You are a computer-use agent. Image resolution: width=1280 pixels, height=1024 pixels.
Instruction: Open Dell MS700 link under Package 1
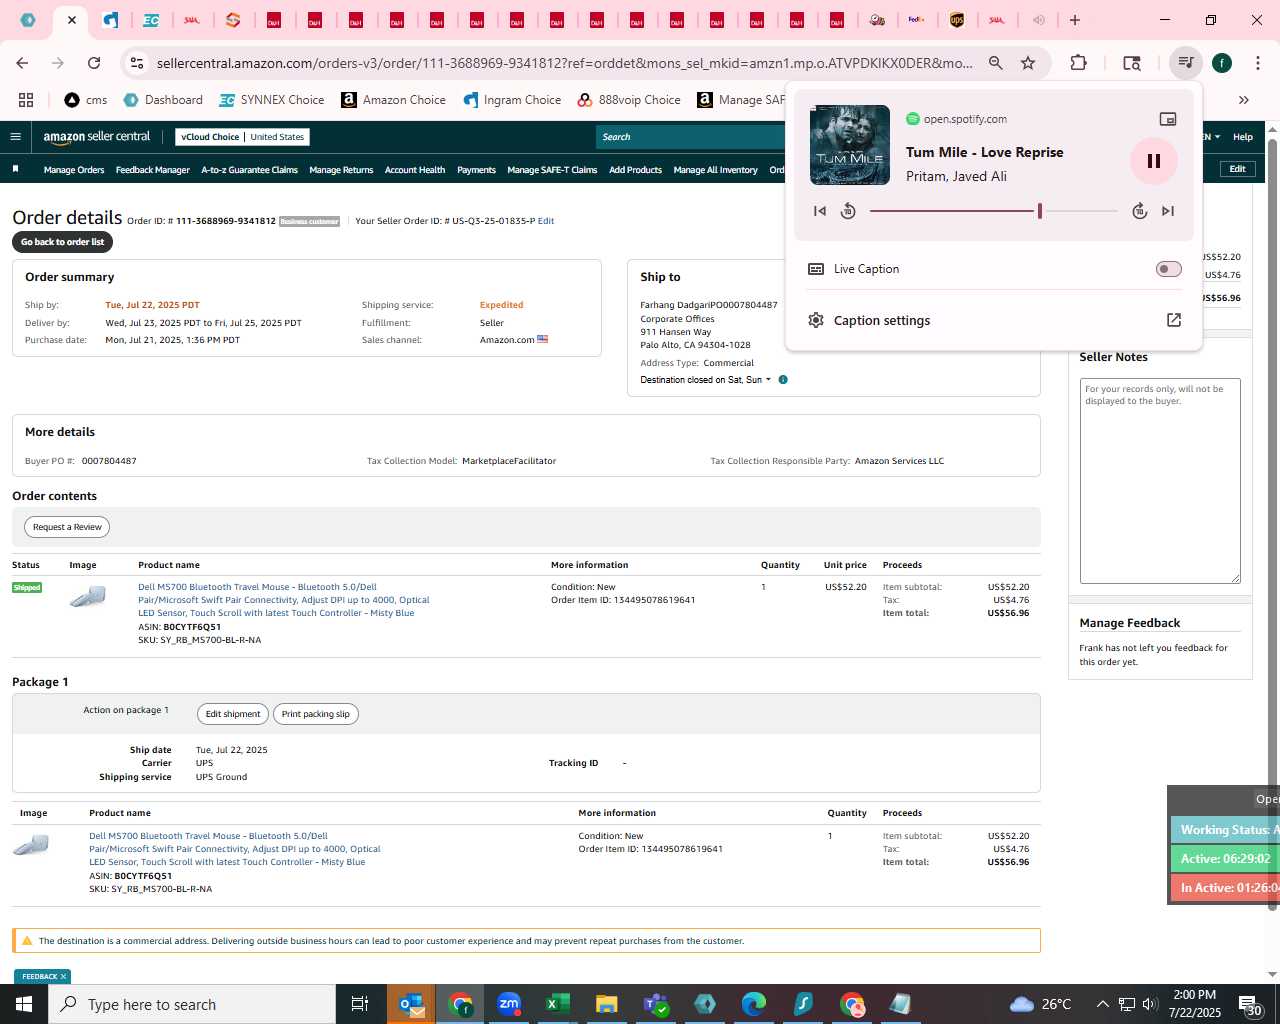(x=235, y=849)
